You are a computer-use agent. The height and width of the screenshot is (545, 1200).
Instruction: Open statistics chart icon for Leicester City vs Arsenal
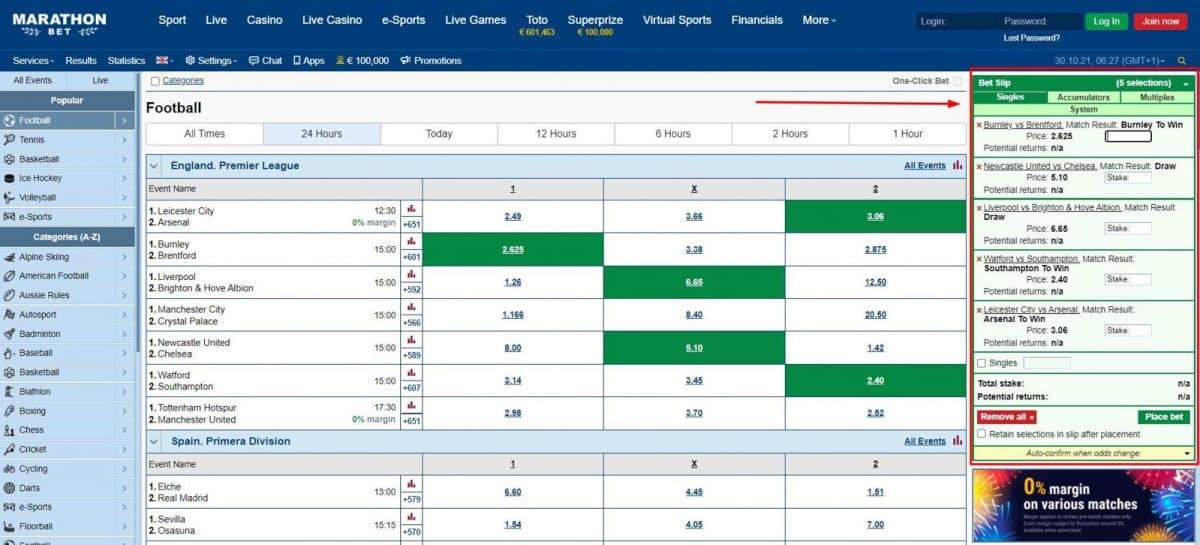click(411, 209)
